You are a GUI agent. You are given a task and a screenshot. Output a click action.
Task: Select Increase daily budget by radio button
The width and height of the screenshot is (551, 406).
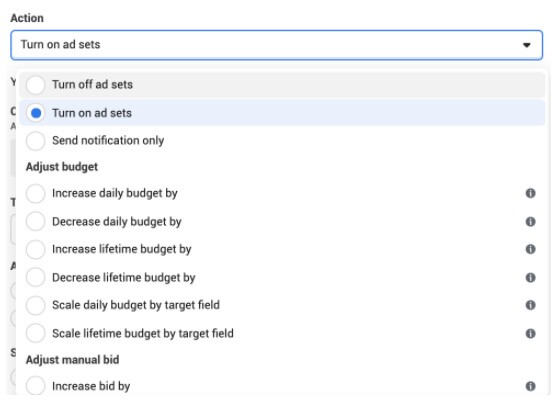point(35,193)
